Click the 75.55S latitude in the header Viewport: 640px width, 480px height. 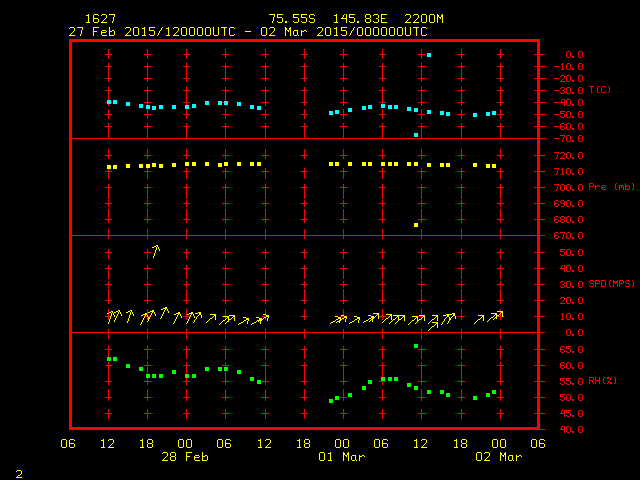(290, 19)
